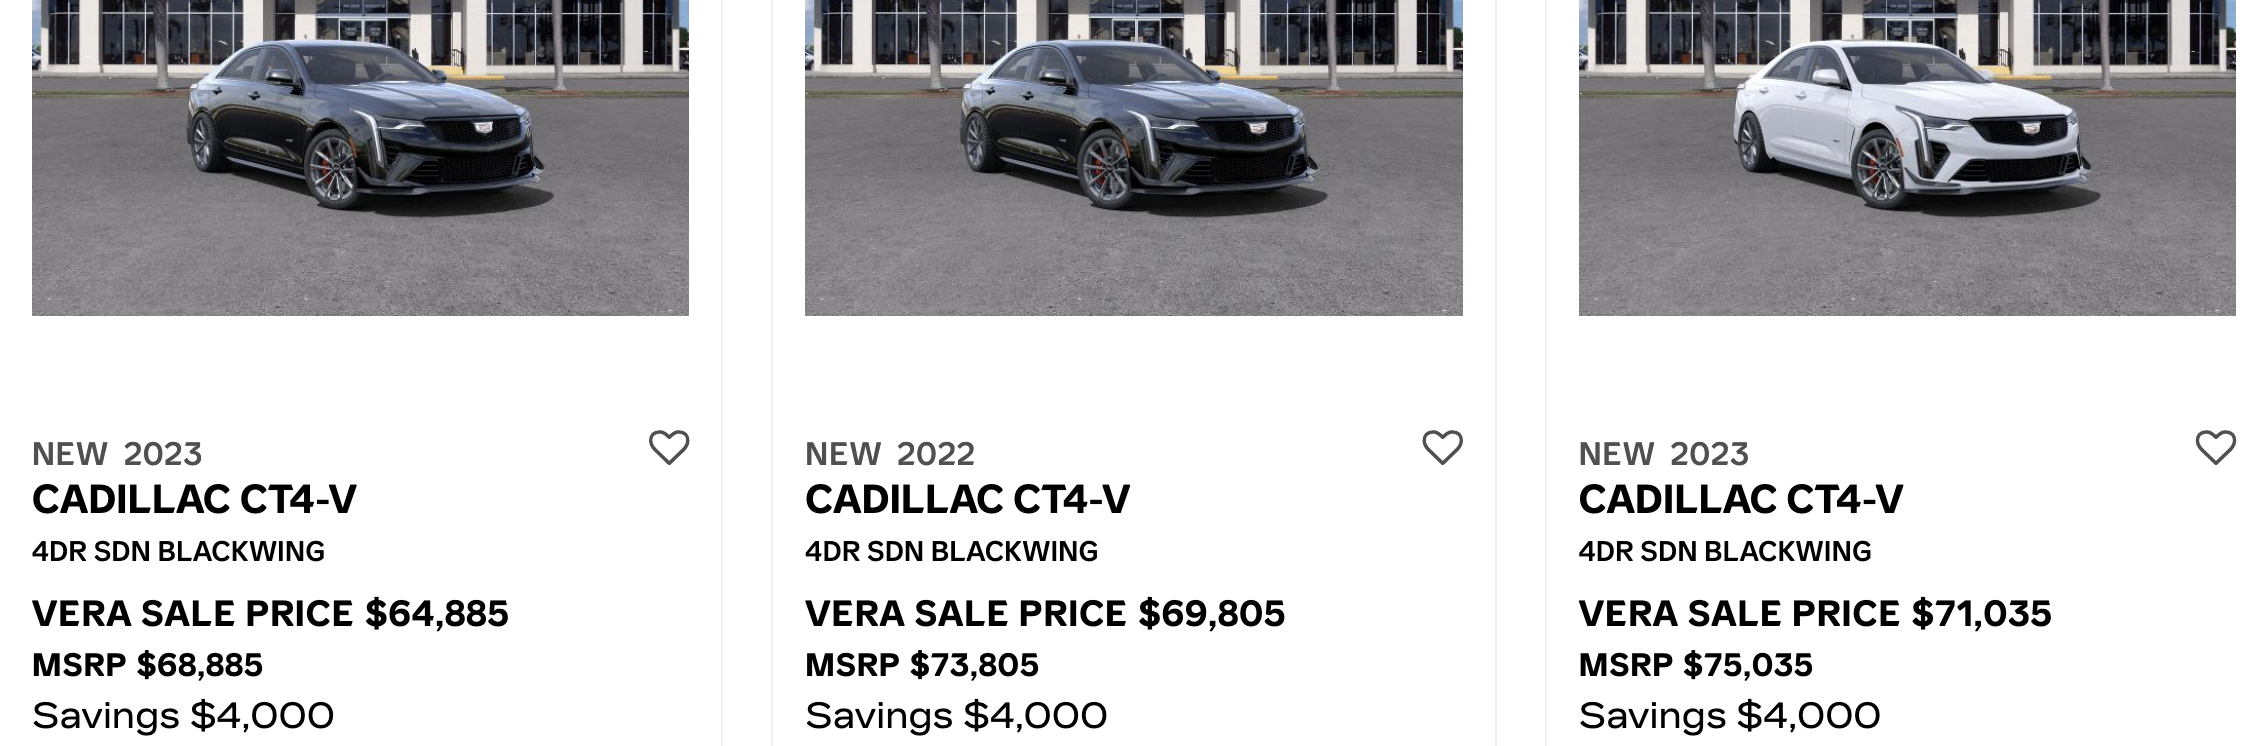
Task: Click 4DR SDN Blackwing under the 2022 model
Action: pyautogui.click(x=951, y=551)
